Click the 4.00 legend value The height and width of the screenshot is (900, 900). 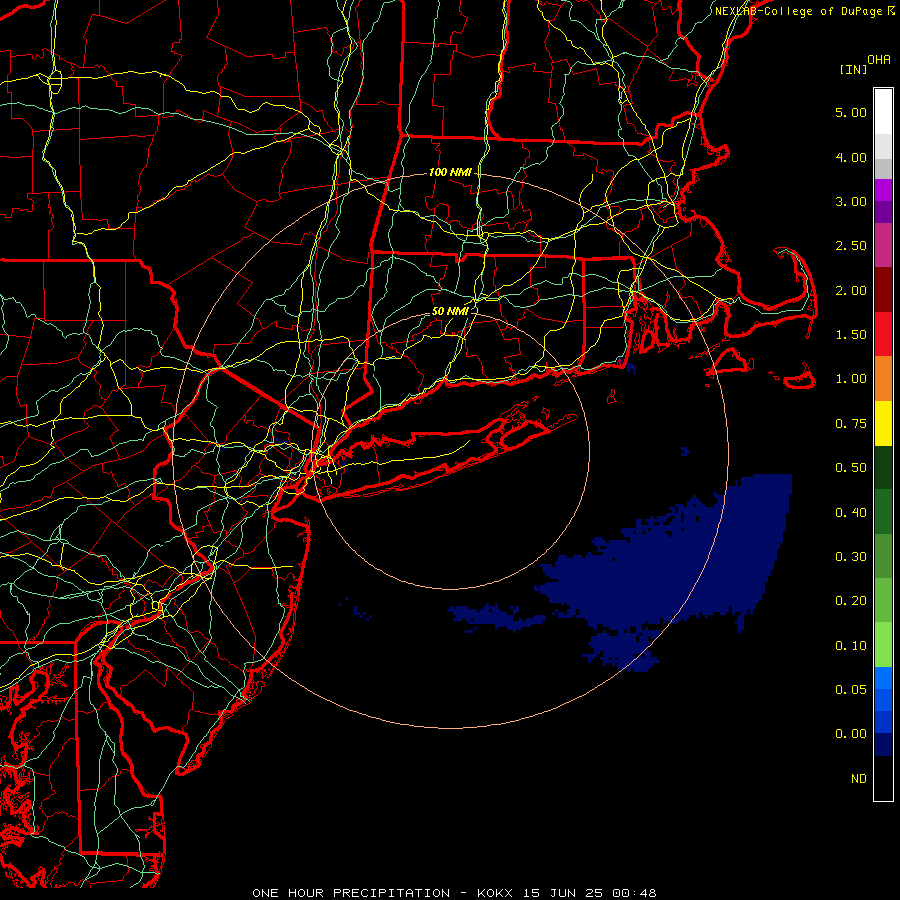851,157
